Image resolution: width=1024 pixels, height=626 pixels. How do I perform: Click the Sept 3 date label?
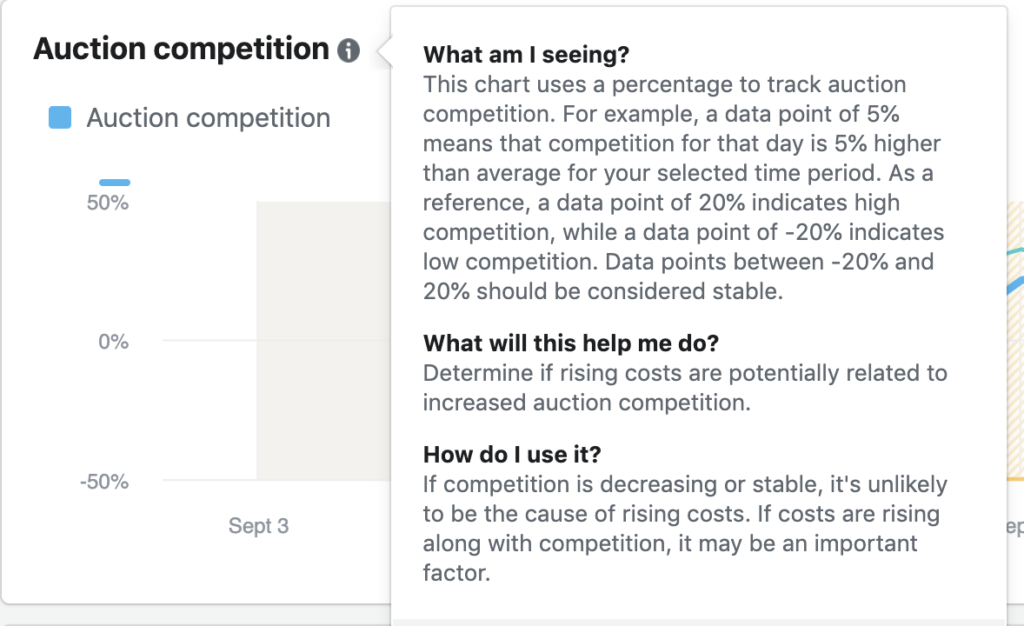[259, 526]
